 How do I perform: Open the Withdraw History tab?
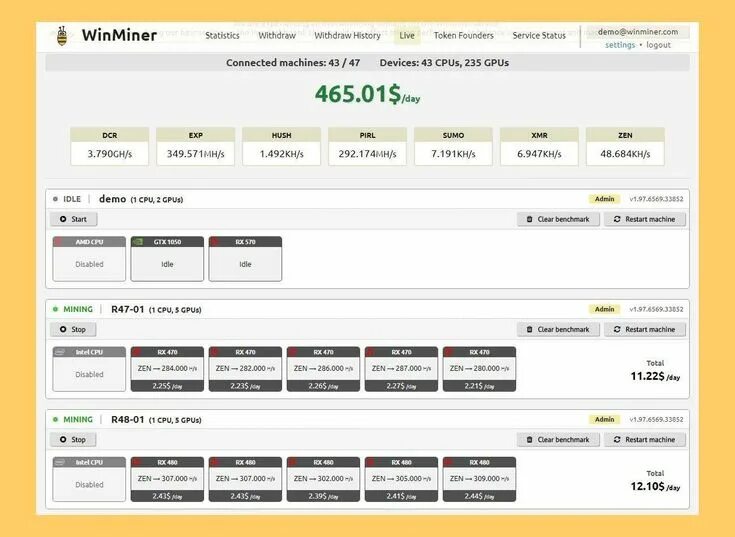pos(347,36)
